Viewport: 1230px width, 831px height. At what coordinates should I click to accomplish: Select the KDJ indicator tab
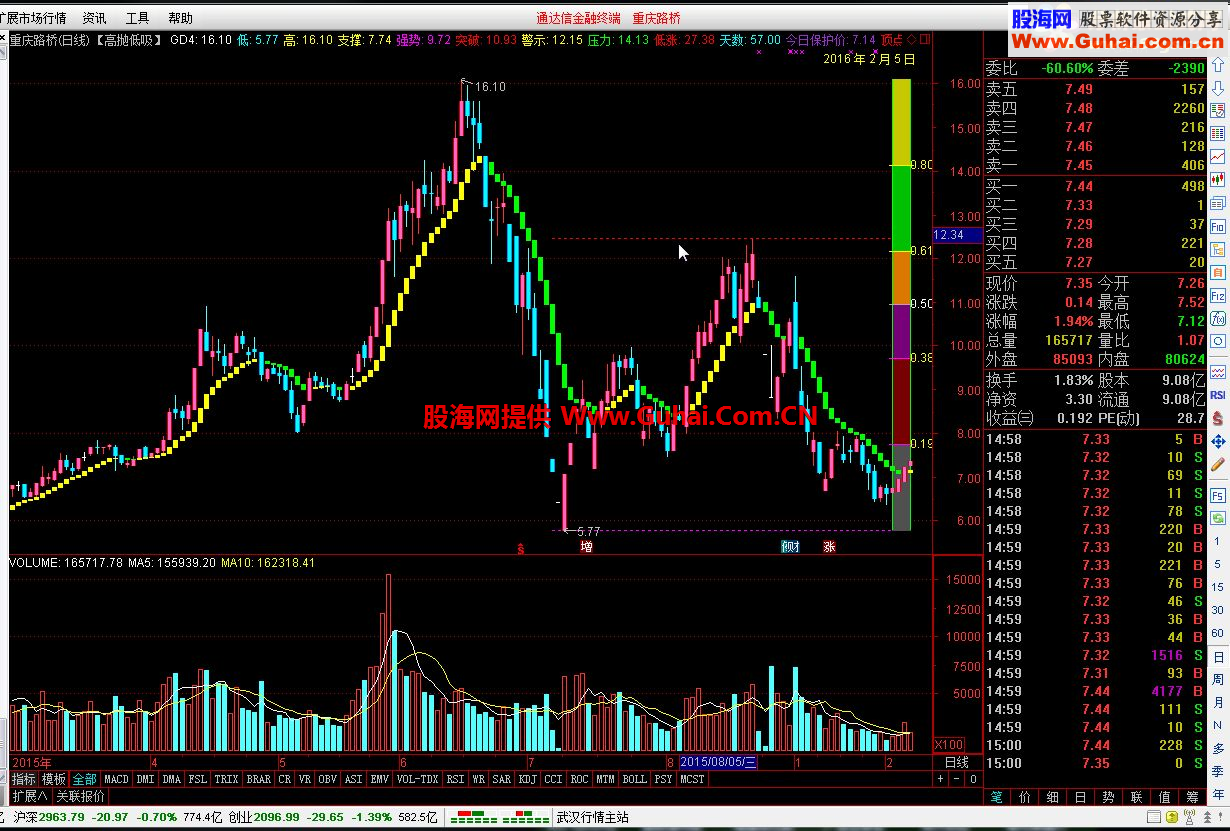coord(528,779)
